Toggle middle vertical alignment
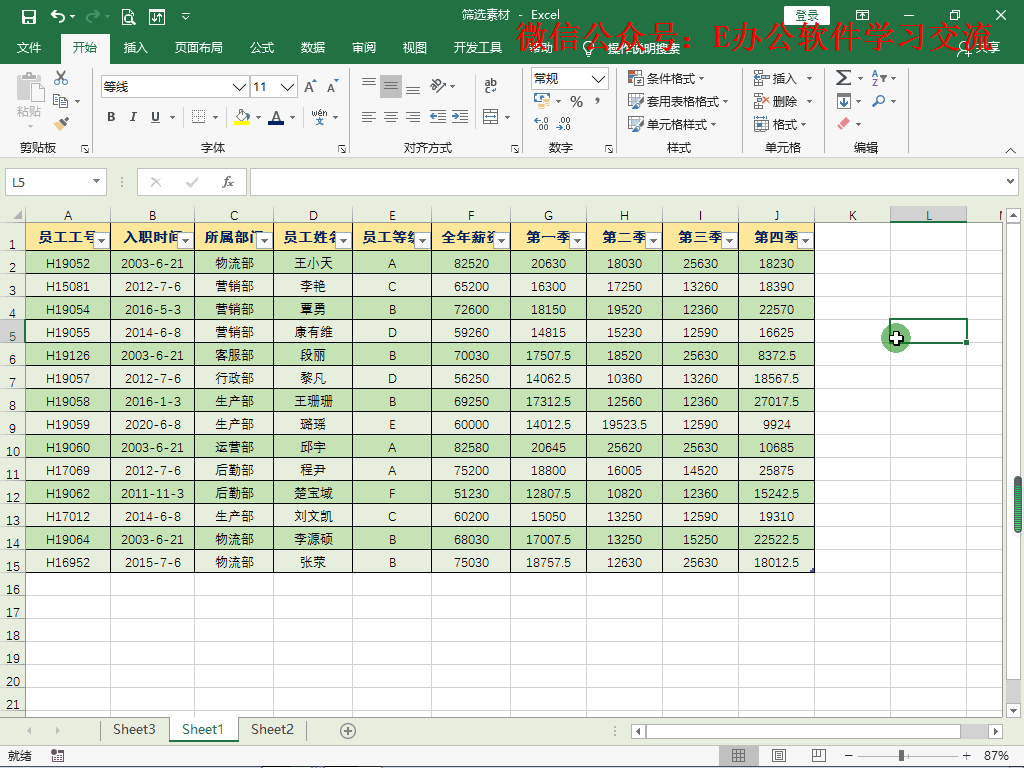The height and width of the screenshot is (768, 1024). [x=391, y=86]
